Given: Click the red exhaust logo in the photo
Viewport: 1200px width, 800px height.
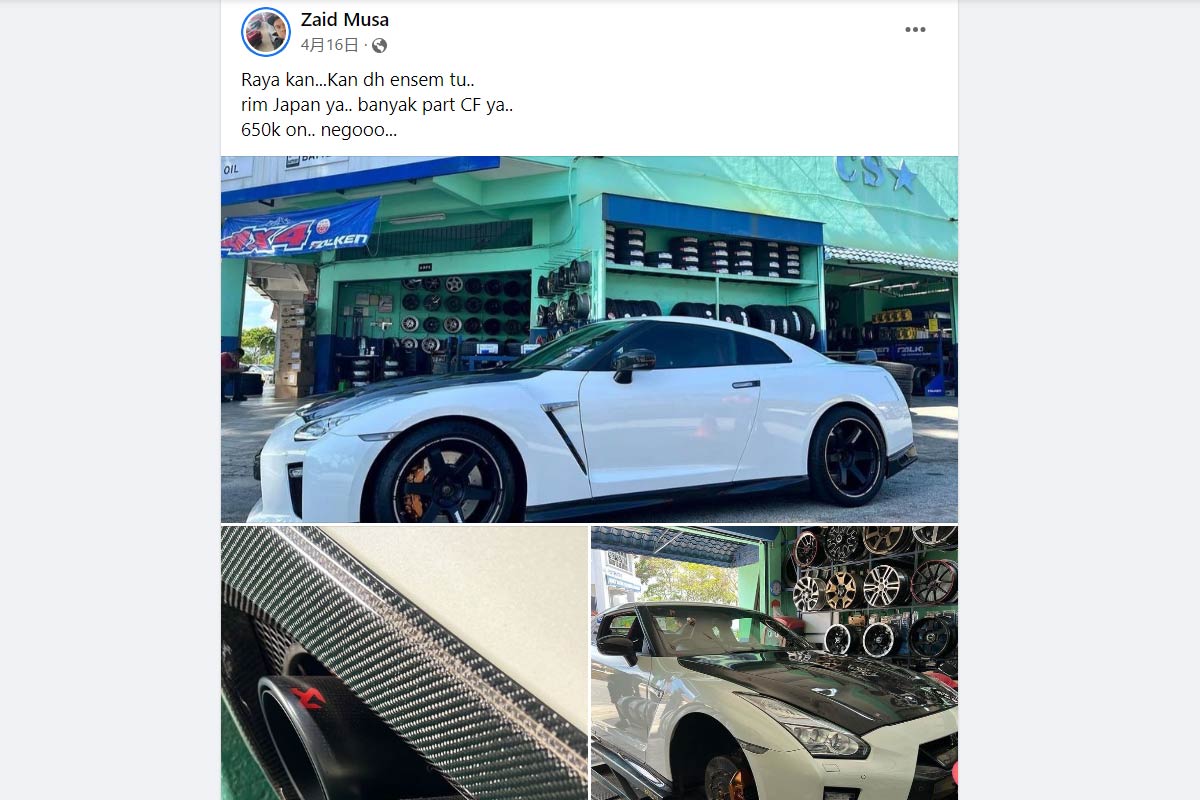Looking at the screenshot, I should (x=309, y=695).
